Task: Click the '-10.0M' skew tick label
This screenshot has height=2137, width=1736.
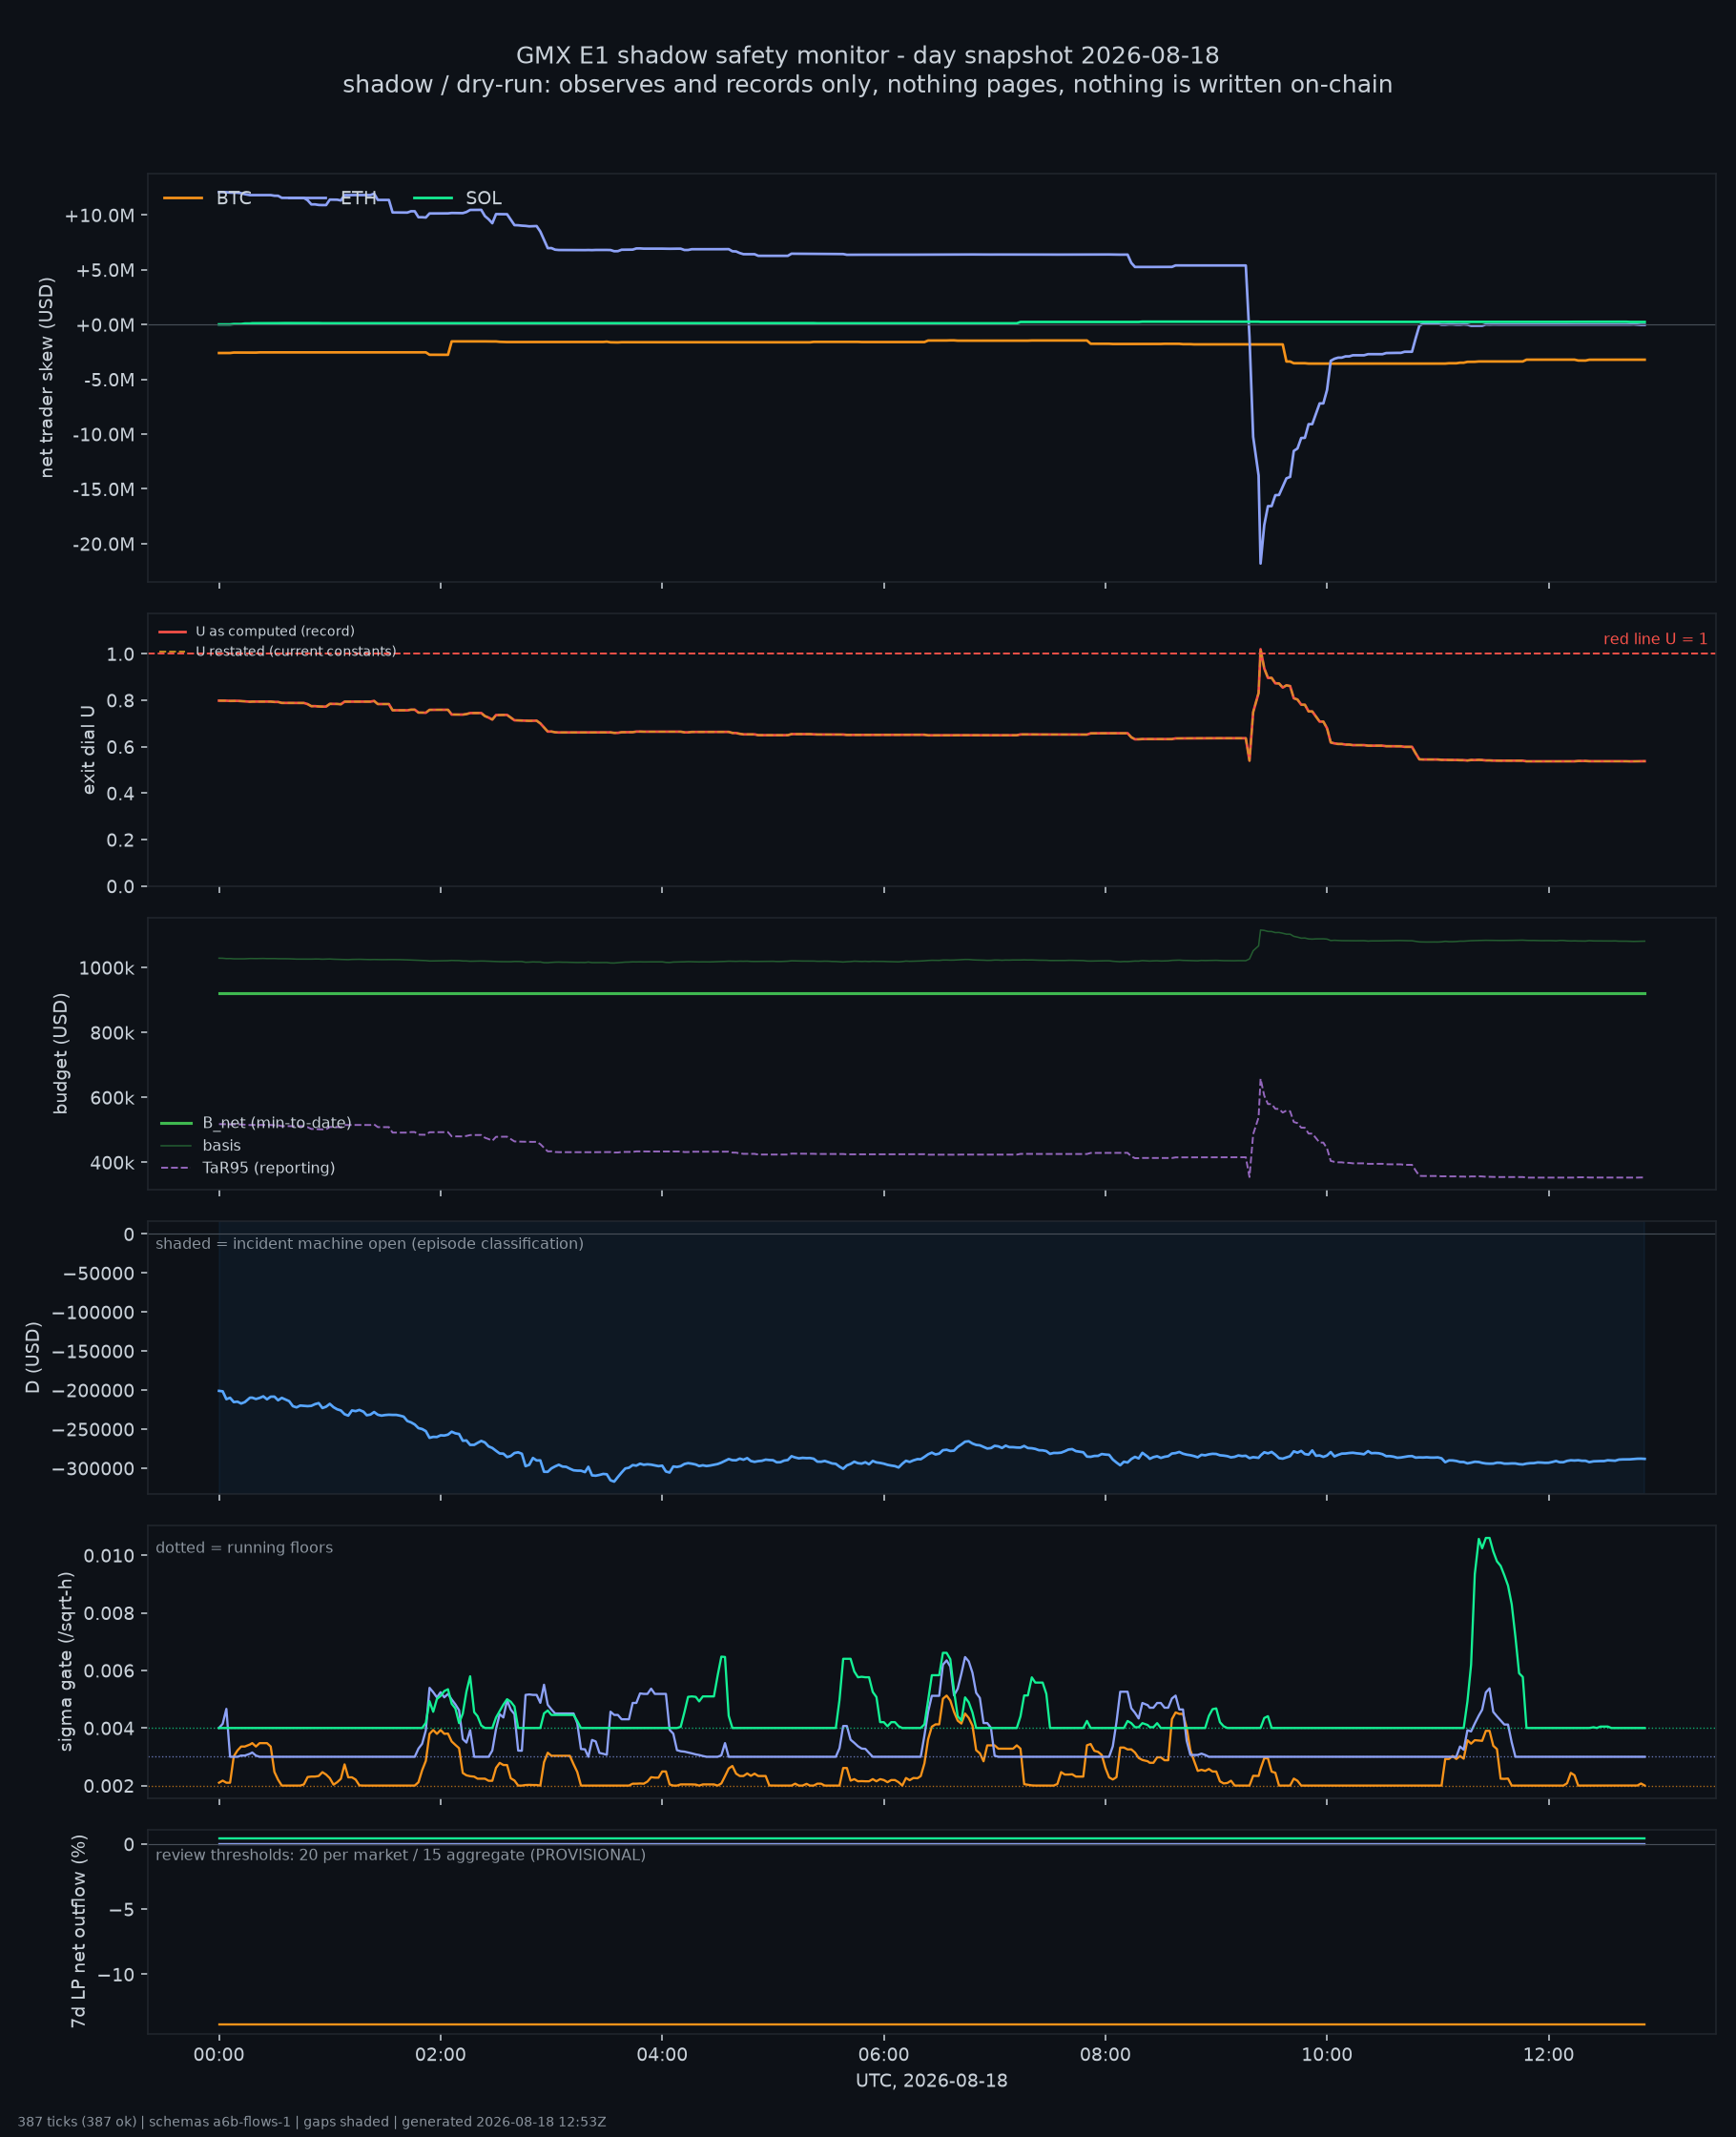Action: 104,434
